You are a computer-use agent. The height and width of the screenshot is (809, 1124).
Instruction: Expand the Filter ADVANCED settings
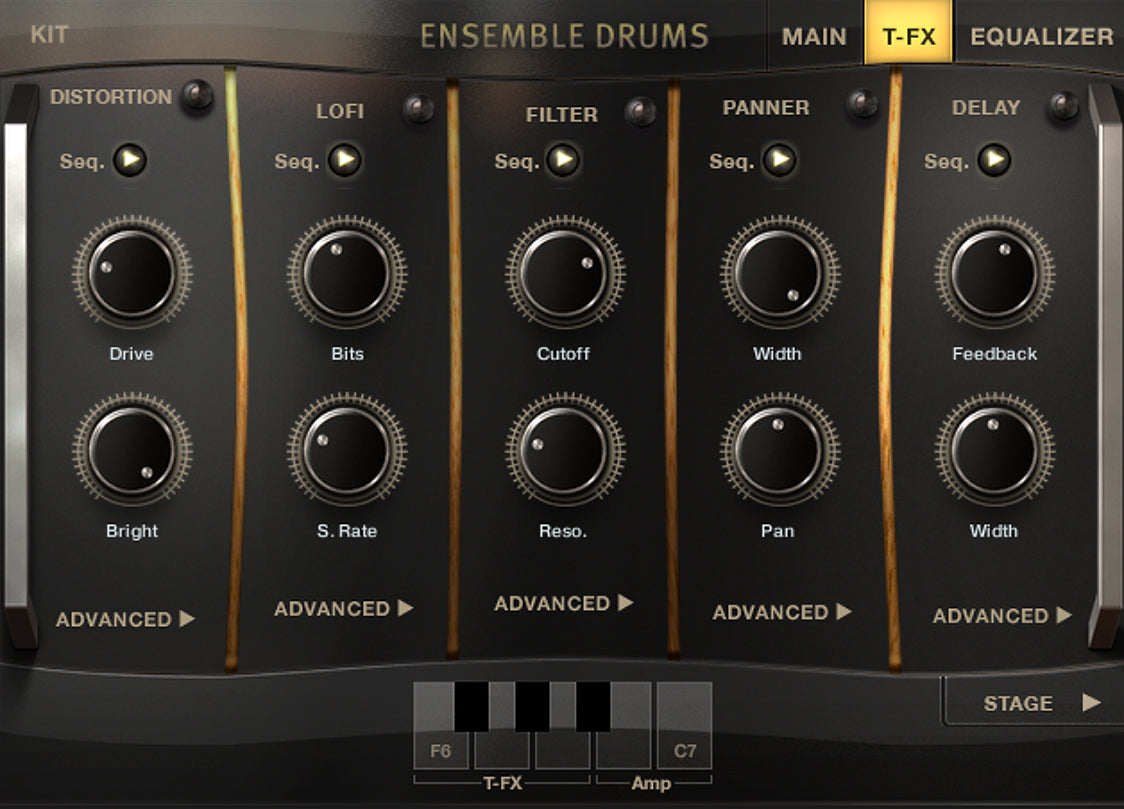[x=564, y=603]
